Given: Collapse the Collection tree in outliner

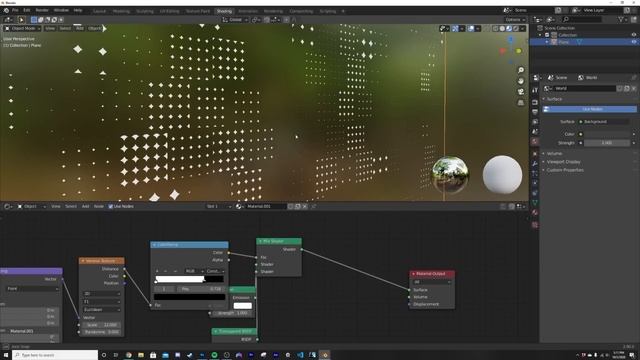Looking at the screenshot, I should (540, 35).
